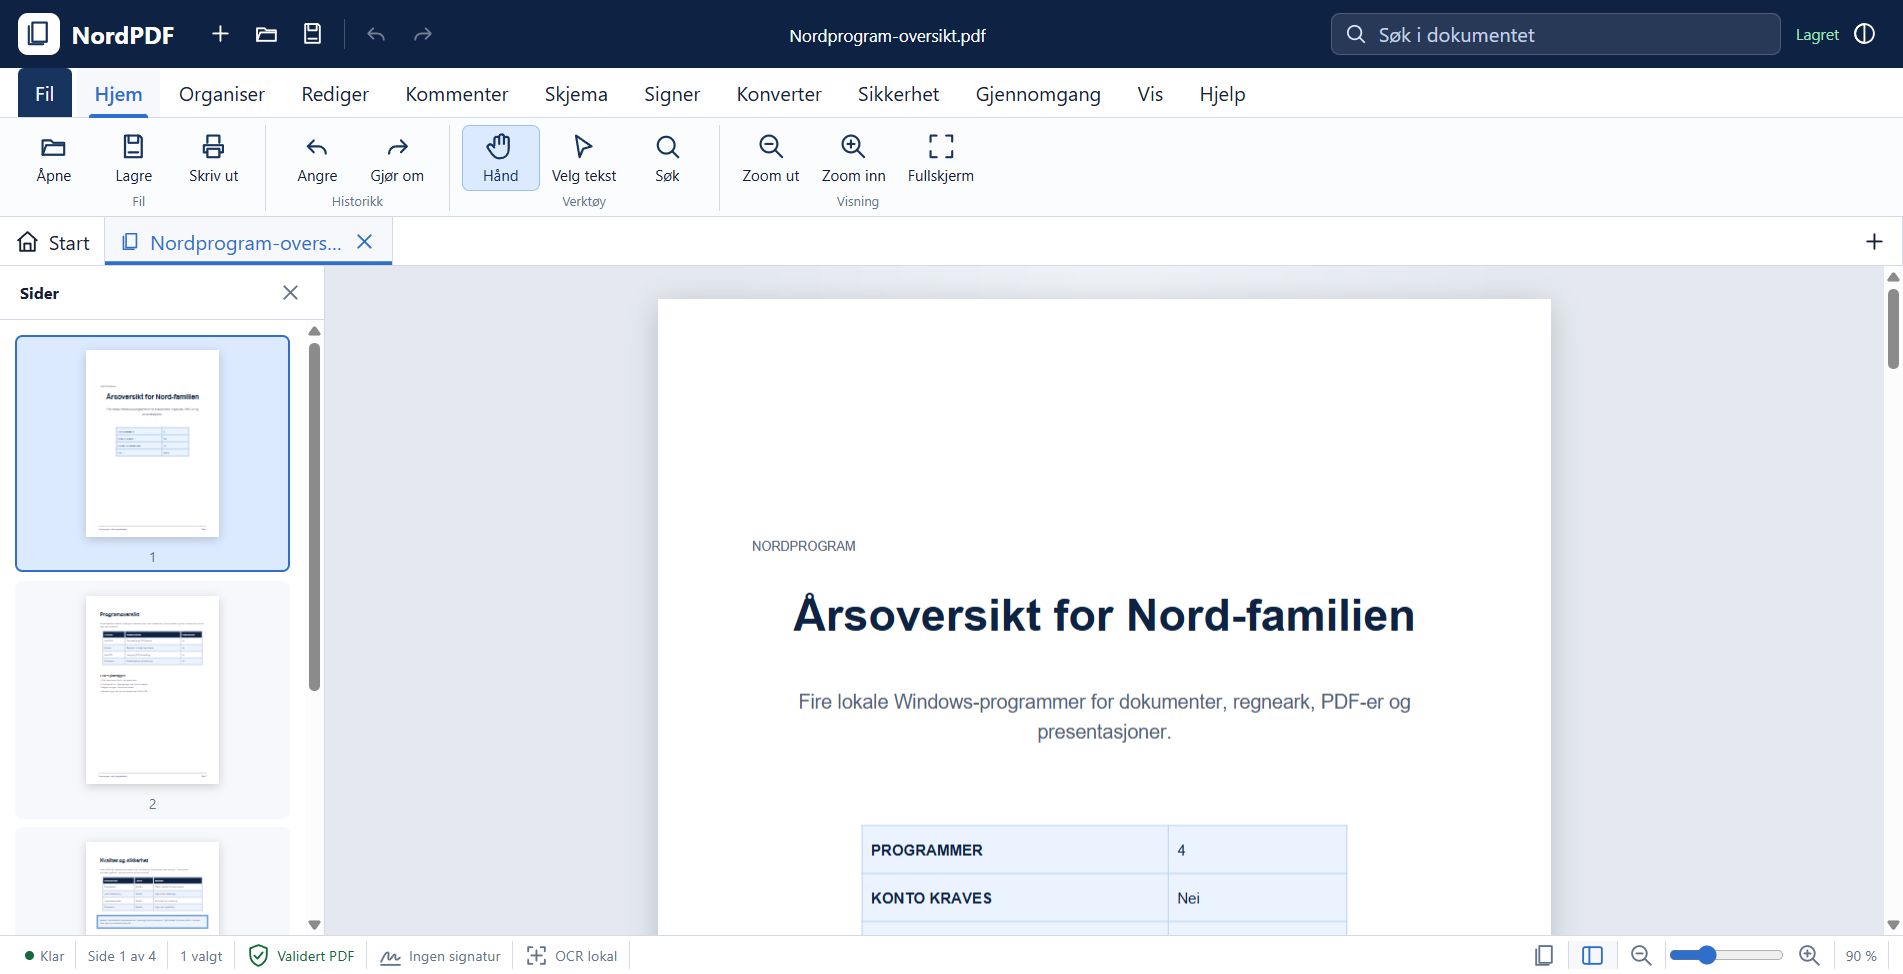This screenshot has width=1903, height=974.
Task: Click the zoom slider handle in the status bar
Action: (1707, 955)
